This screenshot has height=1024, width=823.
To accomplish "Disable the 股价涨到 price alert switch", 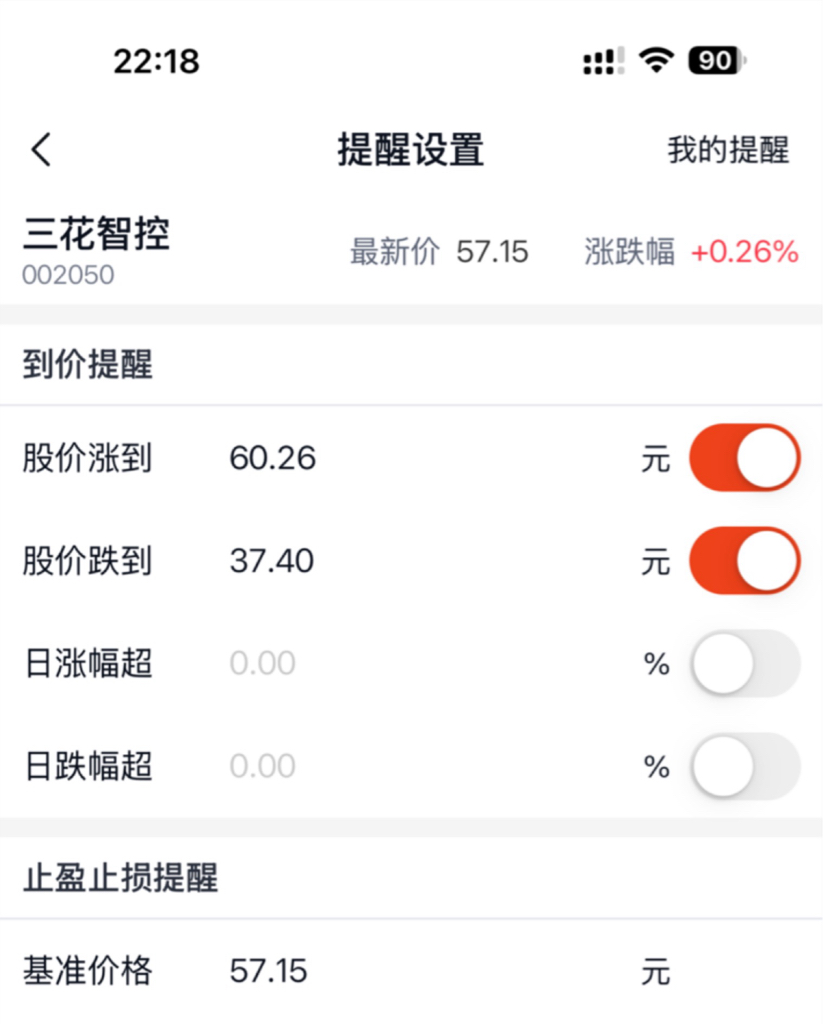I will pyautogui.click(x=745, y=458).
